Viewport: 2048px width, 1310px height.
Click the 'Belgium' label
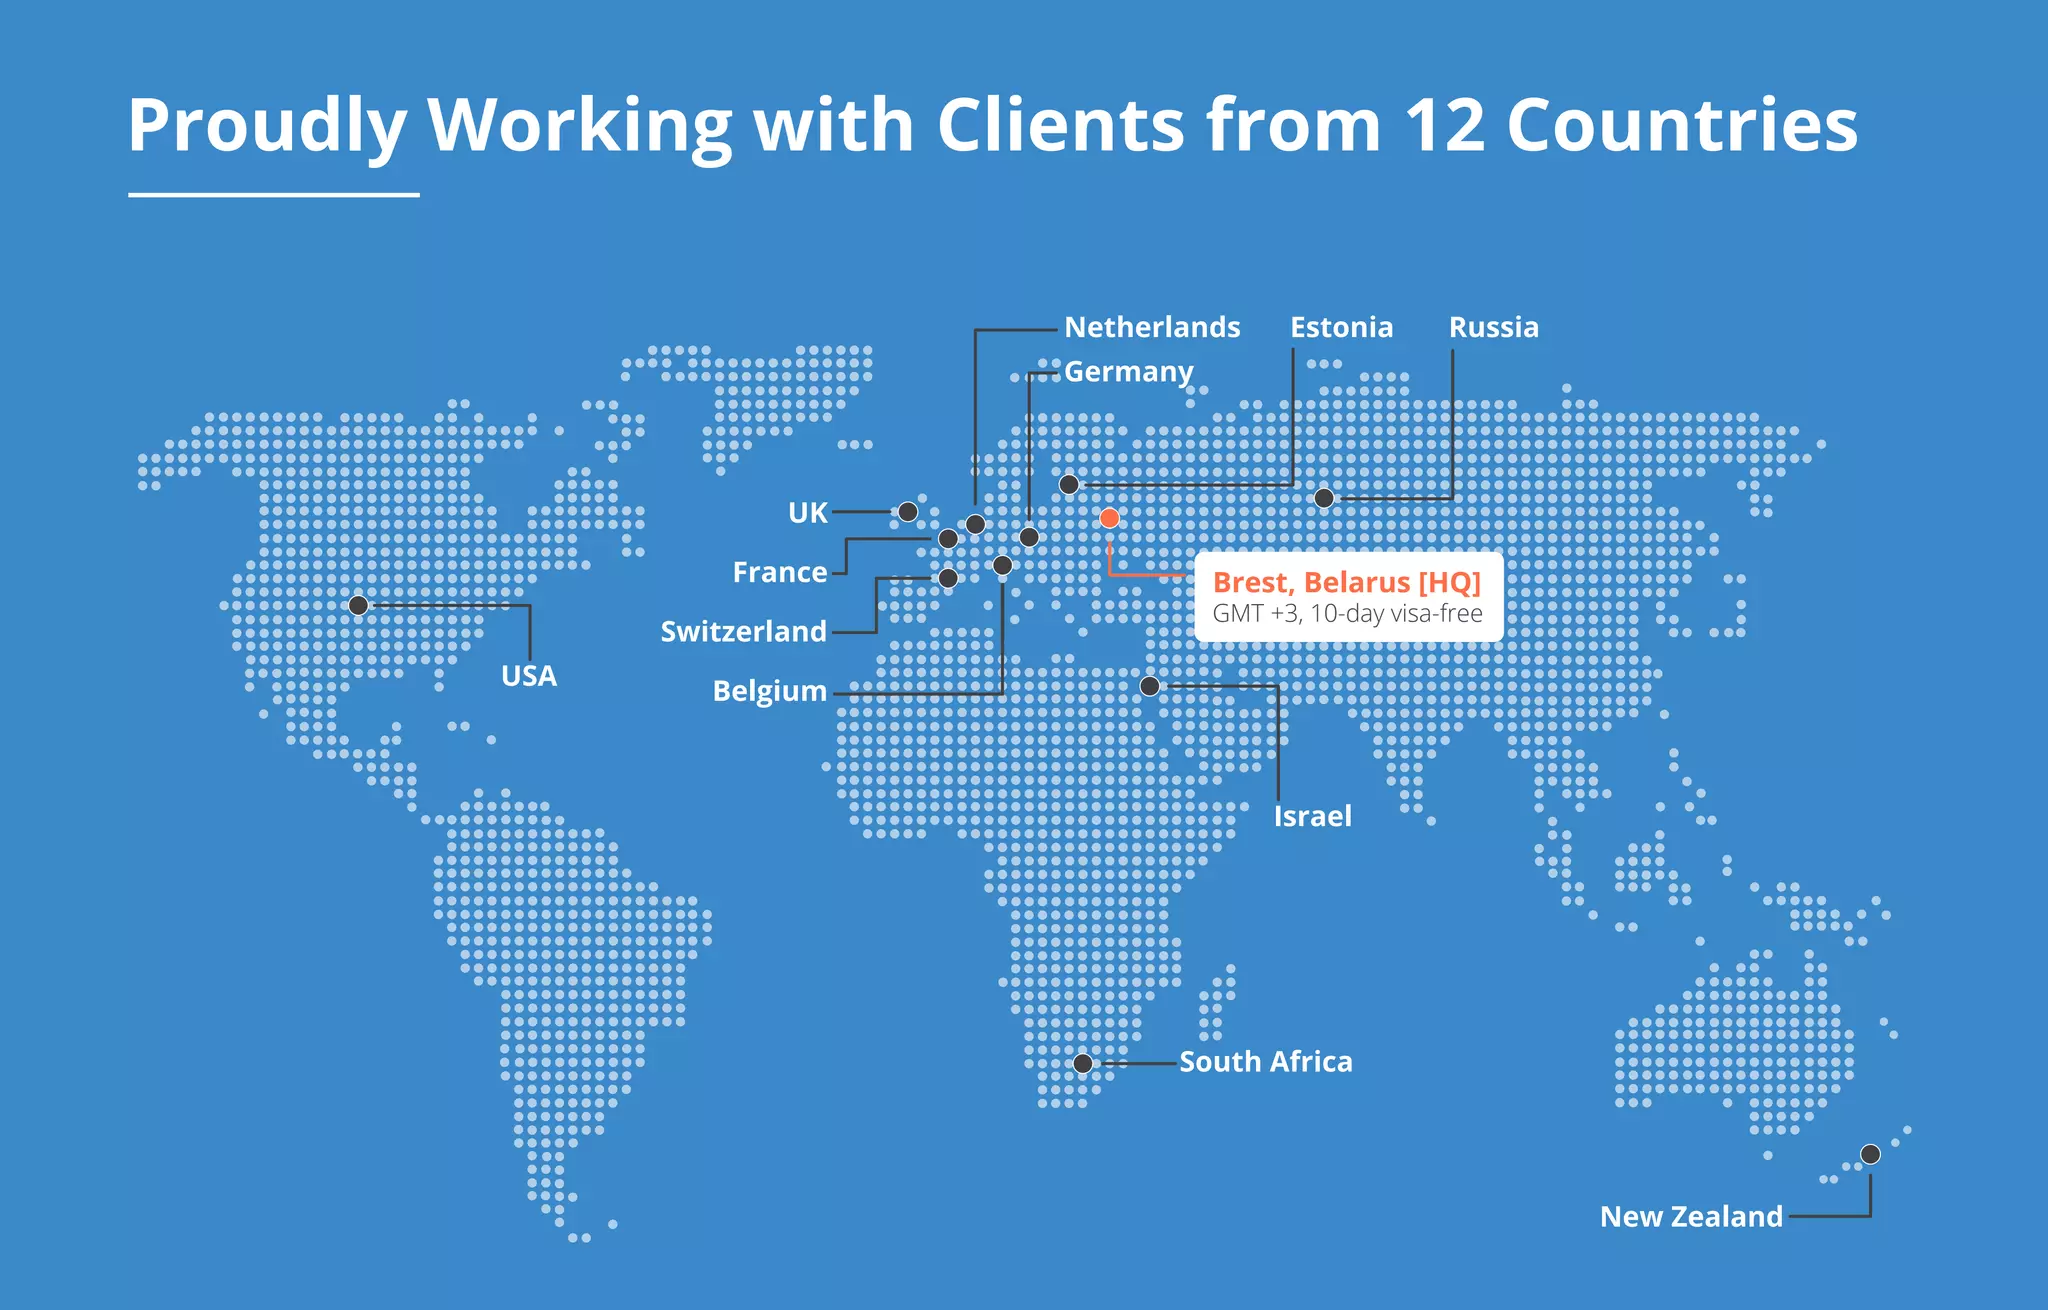tap(770, 691)
